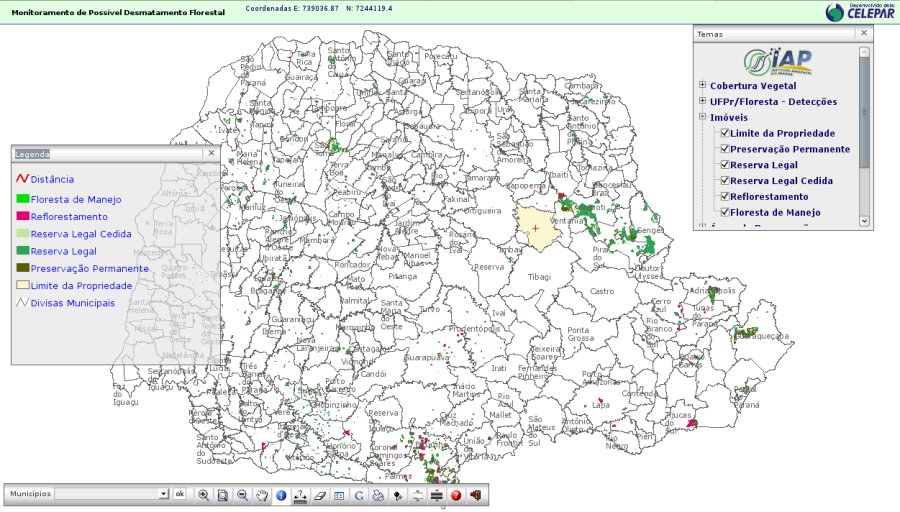This screenshot has width=900, height=512.
Task: Open the Municípios dropdown list
Action: click(164, 494)
